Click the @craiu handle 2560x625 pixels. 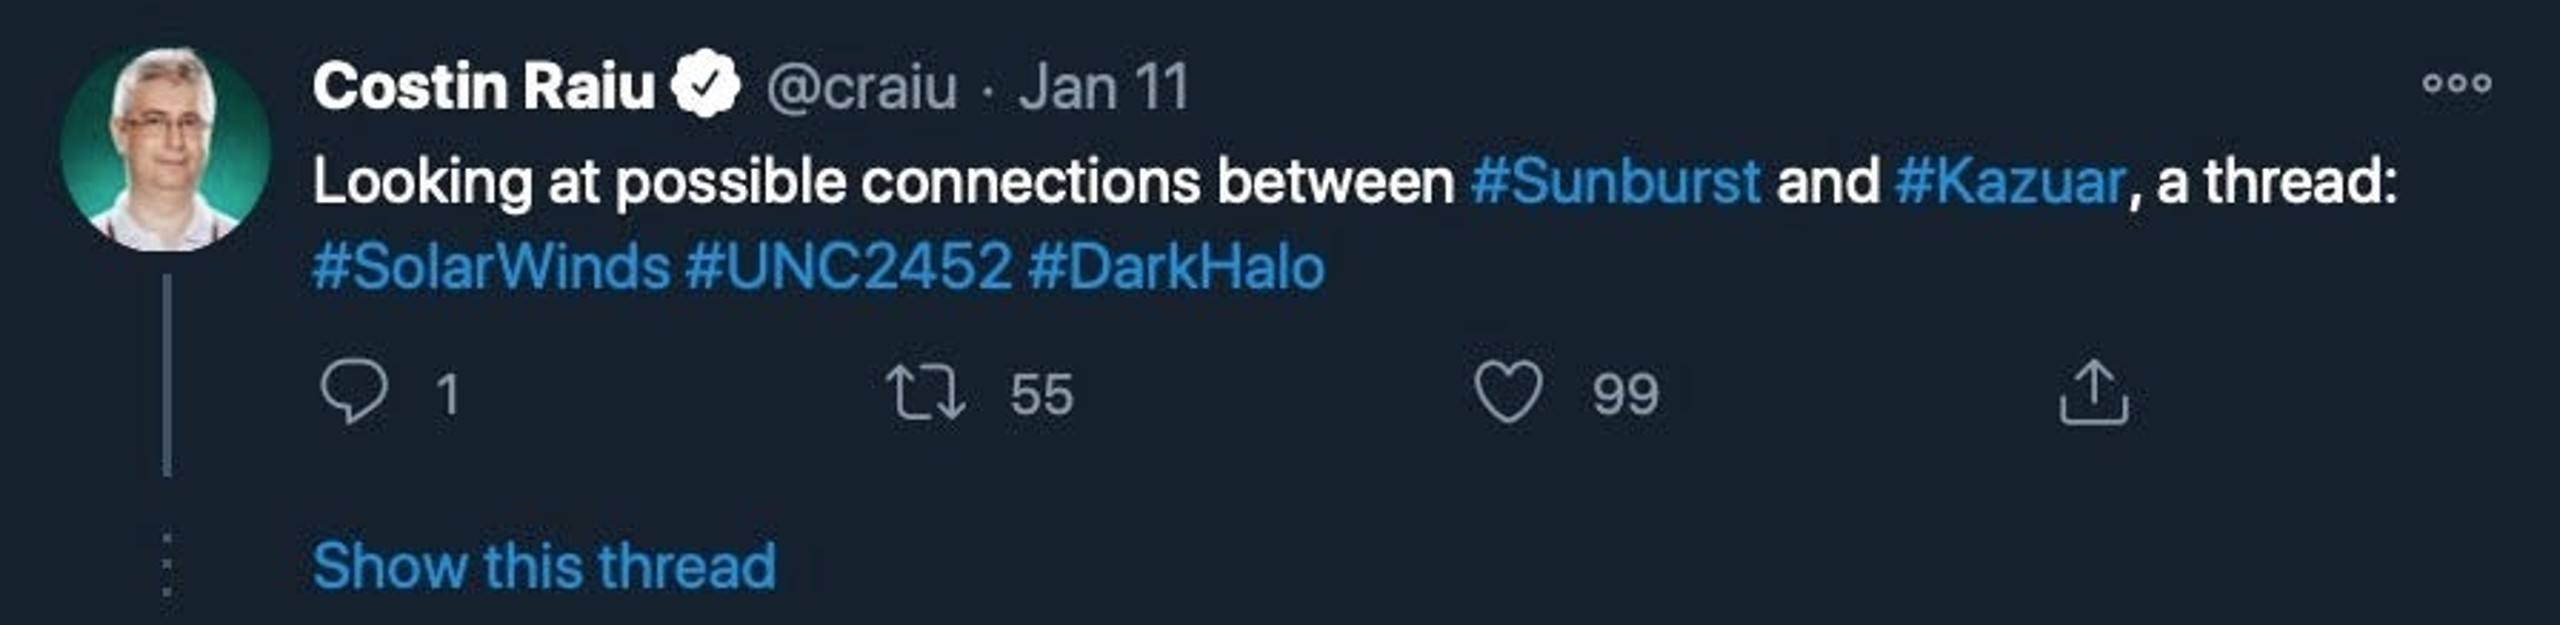[x=861, y=87]
